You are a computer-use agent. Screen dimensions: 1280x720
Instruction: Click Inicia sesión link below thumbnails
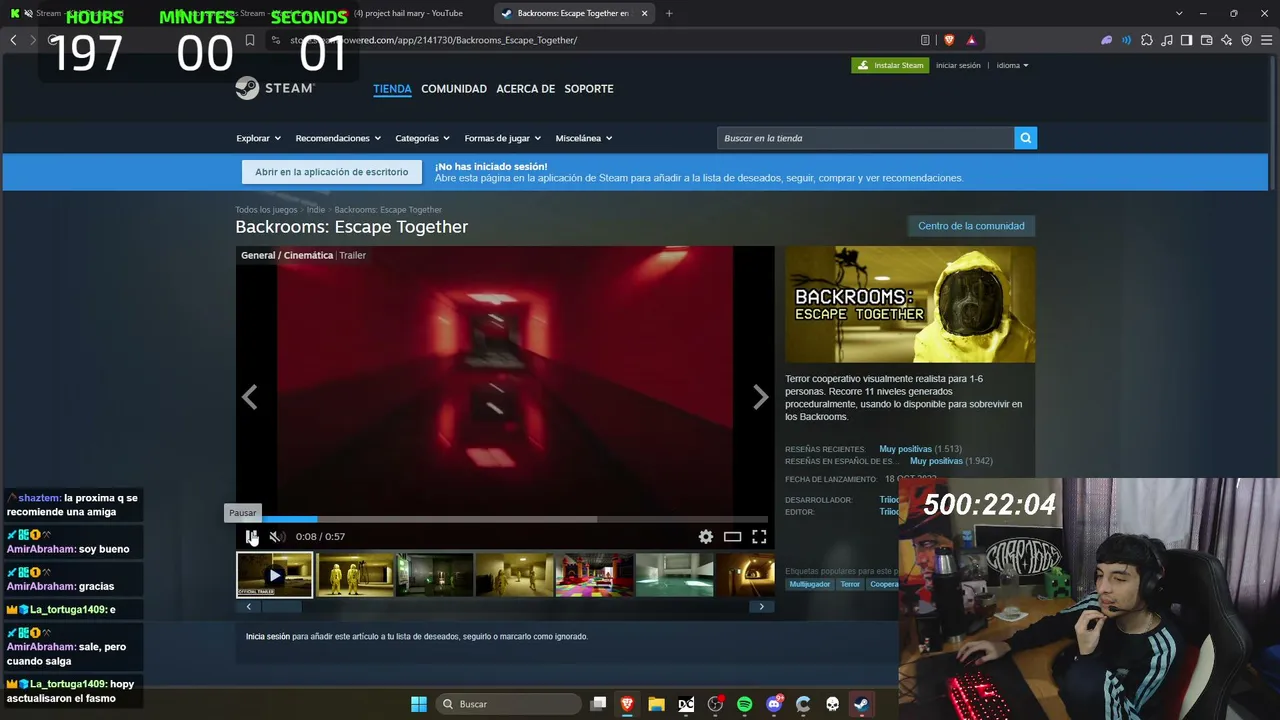(268, 636)
